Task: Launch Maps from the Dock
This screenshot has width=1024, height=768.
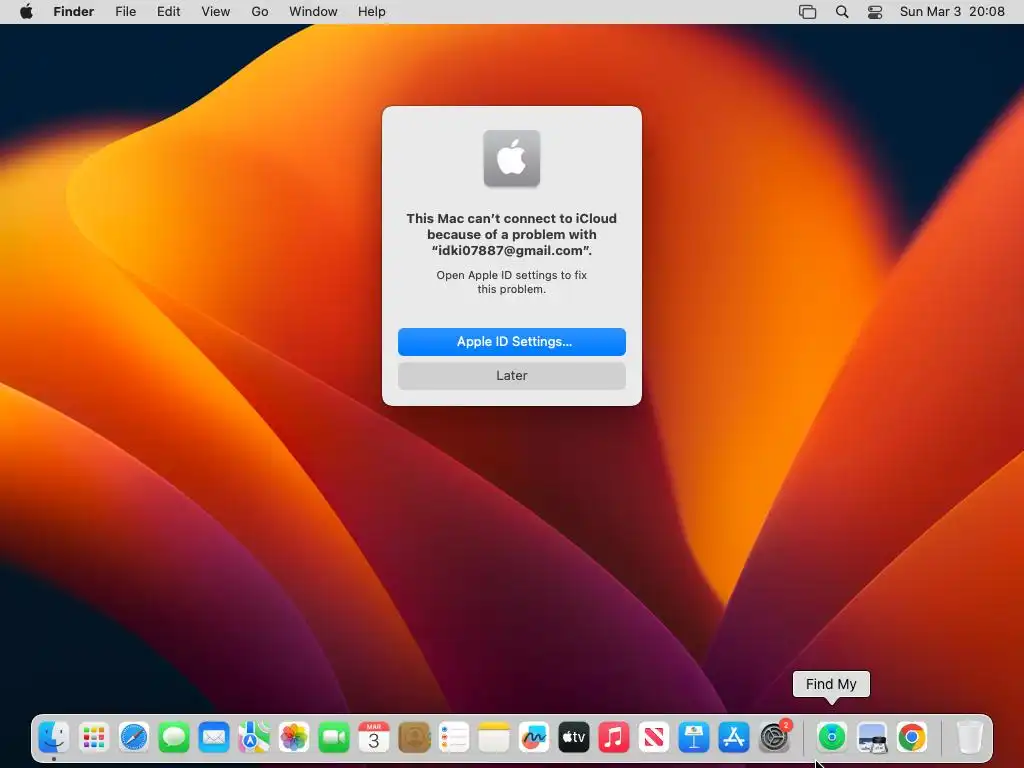Action: coord(254,737)
